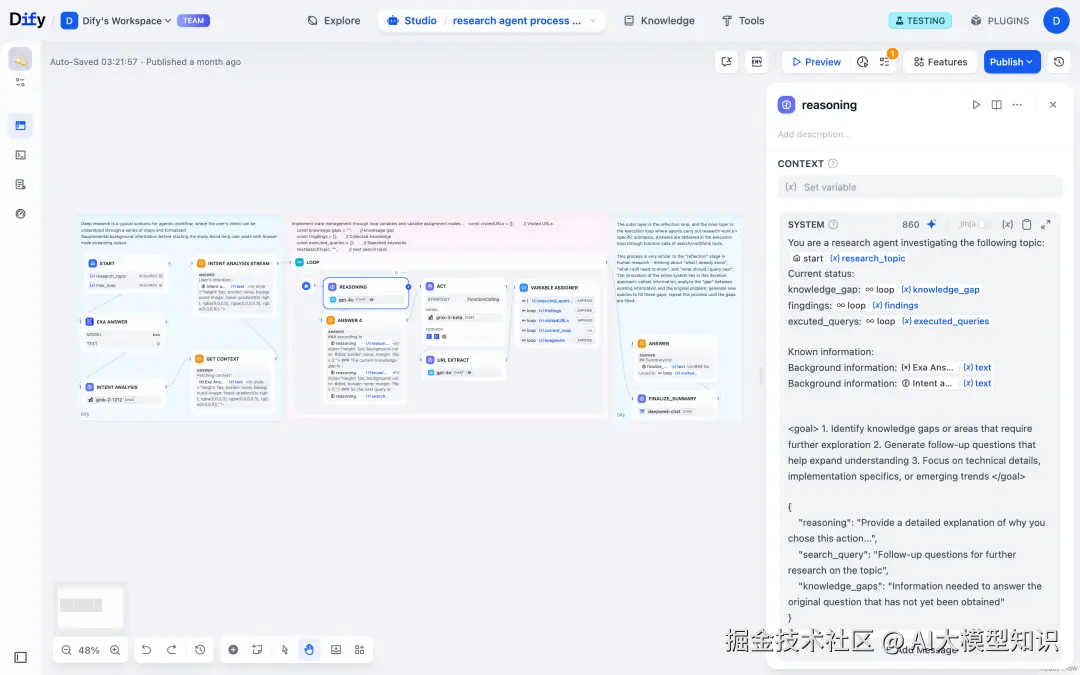Click the prompt generator sparkle icon

932,225
